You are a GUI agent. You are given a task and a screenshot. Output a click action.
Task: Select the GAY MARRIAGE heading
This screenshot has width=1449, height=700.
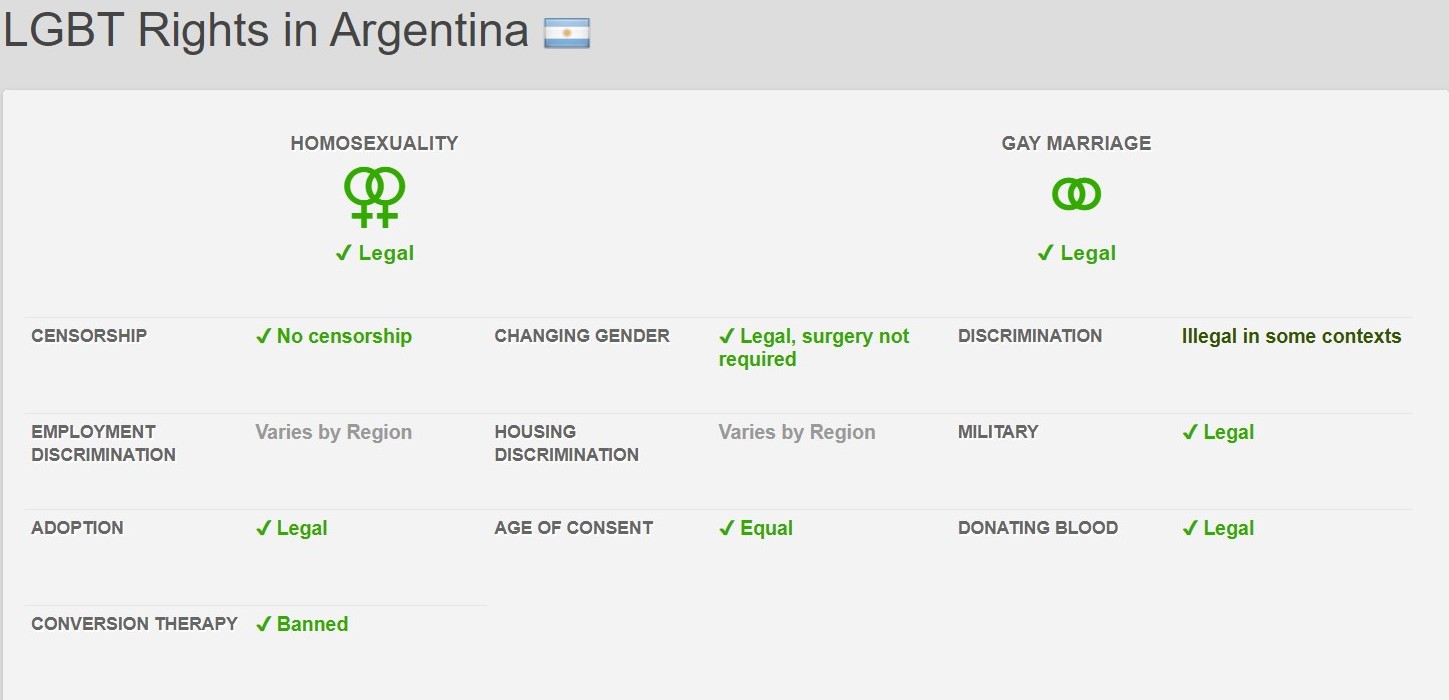click(x=1076, y=143)
